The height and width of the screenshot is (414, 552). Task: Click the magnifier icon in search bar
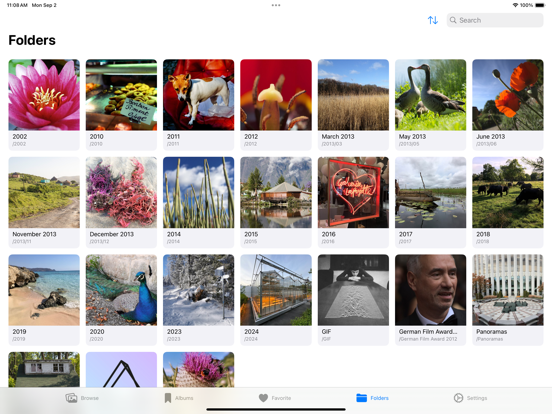tap(453, 20)
